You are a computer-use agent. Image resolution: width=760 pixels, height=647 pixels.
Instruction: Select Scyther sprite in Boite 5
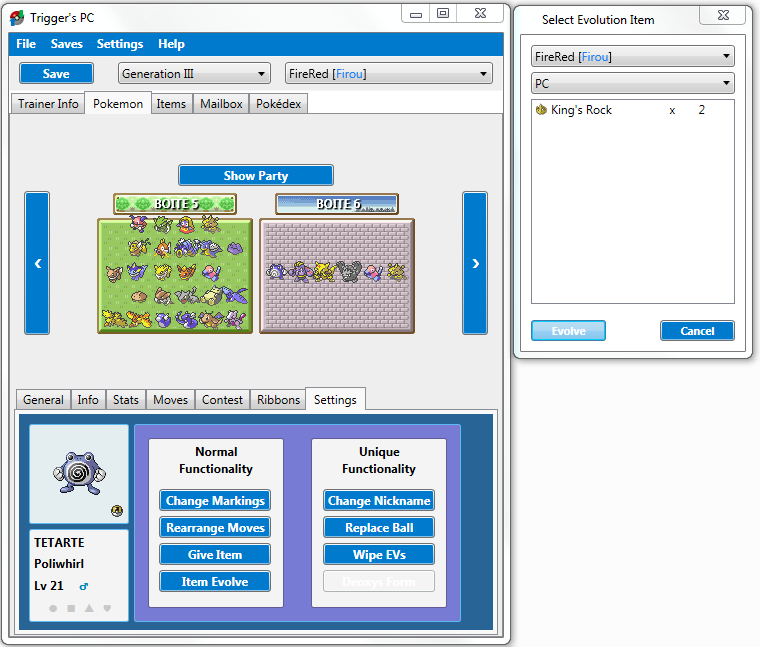coord(163,224)
